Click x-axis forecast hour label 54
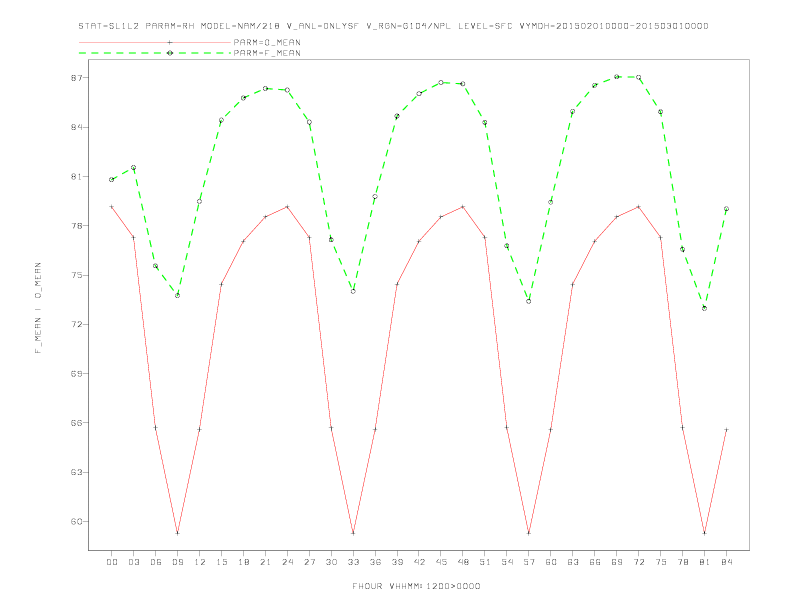Image resolution: width=792 pixels, height=612 pixels. [x=507, y=562]
